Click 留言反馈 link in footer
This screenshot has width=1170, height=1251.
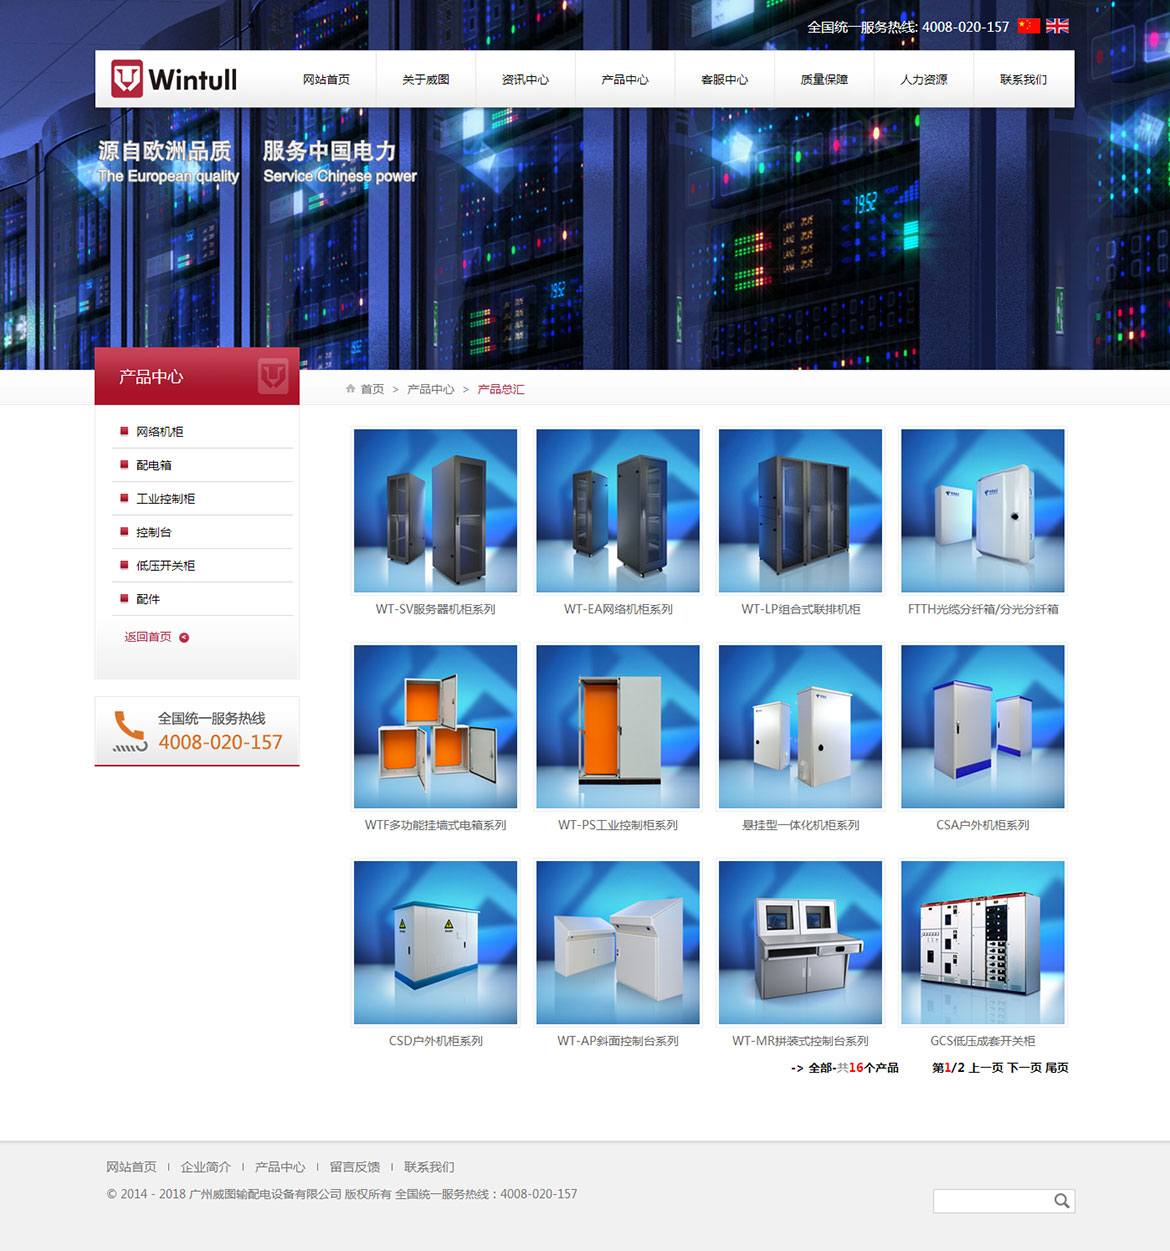click(x=355, y=1167)
